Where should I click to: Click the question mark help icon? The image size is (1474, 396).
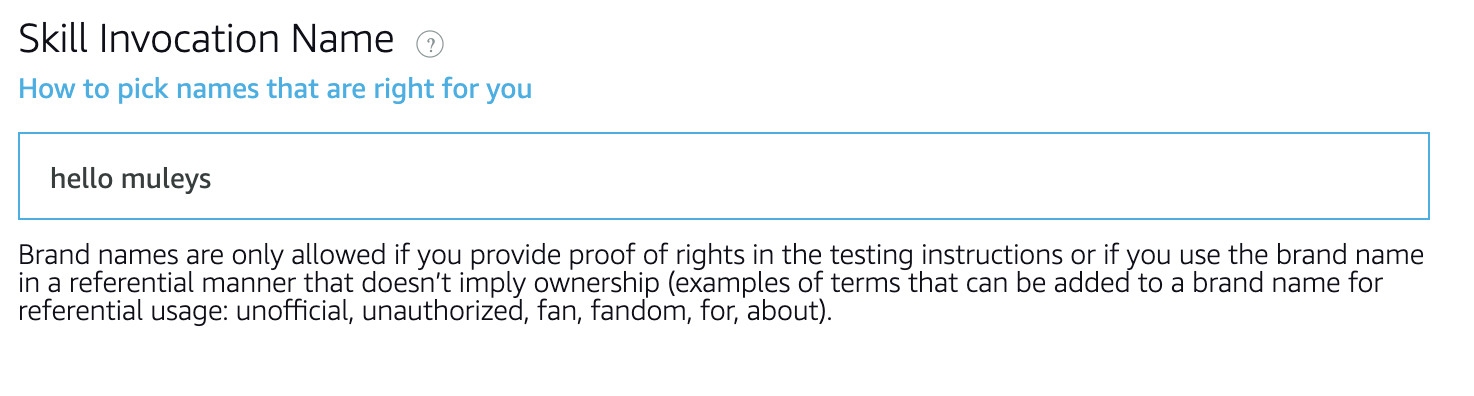tap(430, 44)
